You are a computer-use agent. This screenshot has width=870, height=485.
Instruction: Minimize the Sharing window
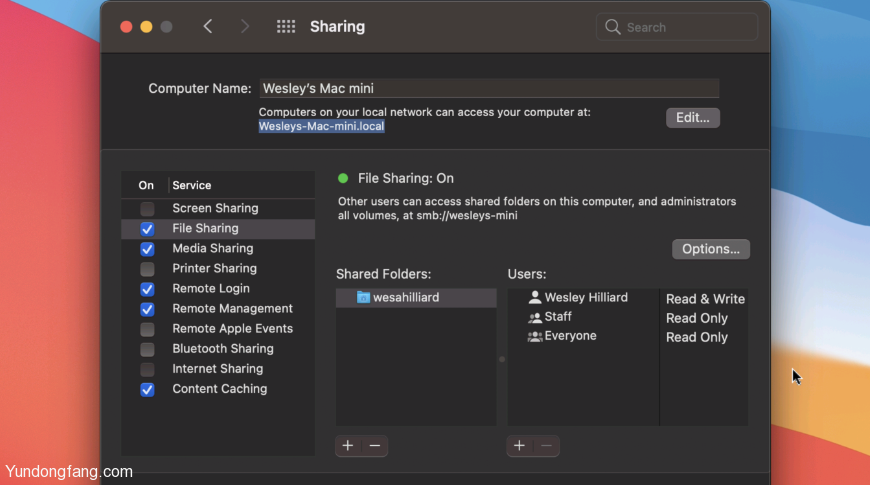pos(146,27)
